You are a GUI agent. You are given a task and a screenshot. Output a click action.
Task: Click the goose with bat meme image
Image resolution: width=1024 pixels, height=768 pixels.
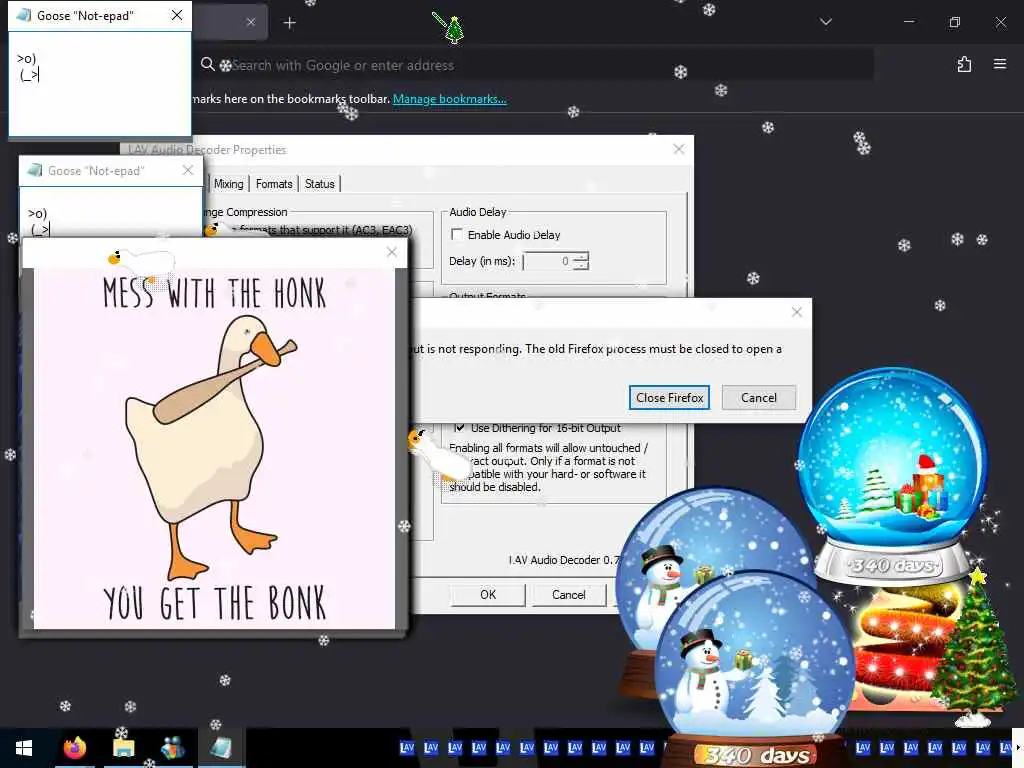pyautogui.click(x=214, y=449)
